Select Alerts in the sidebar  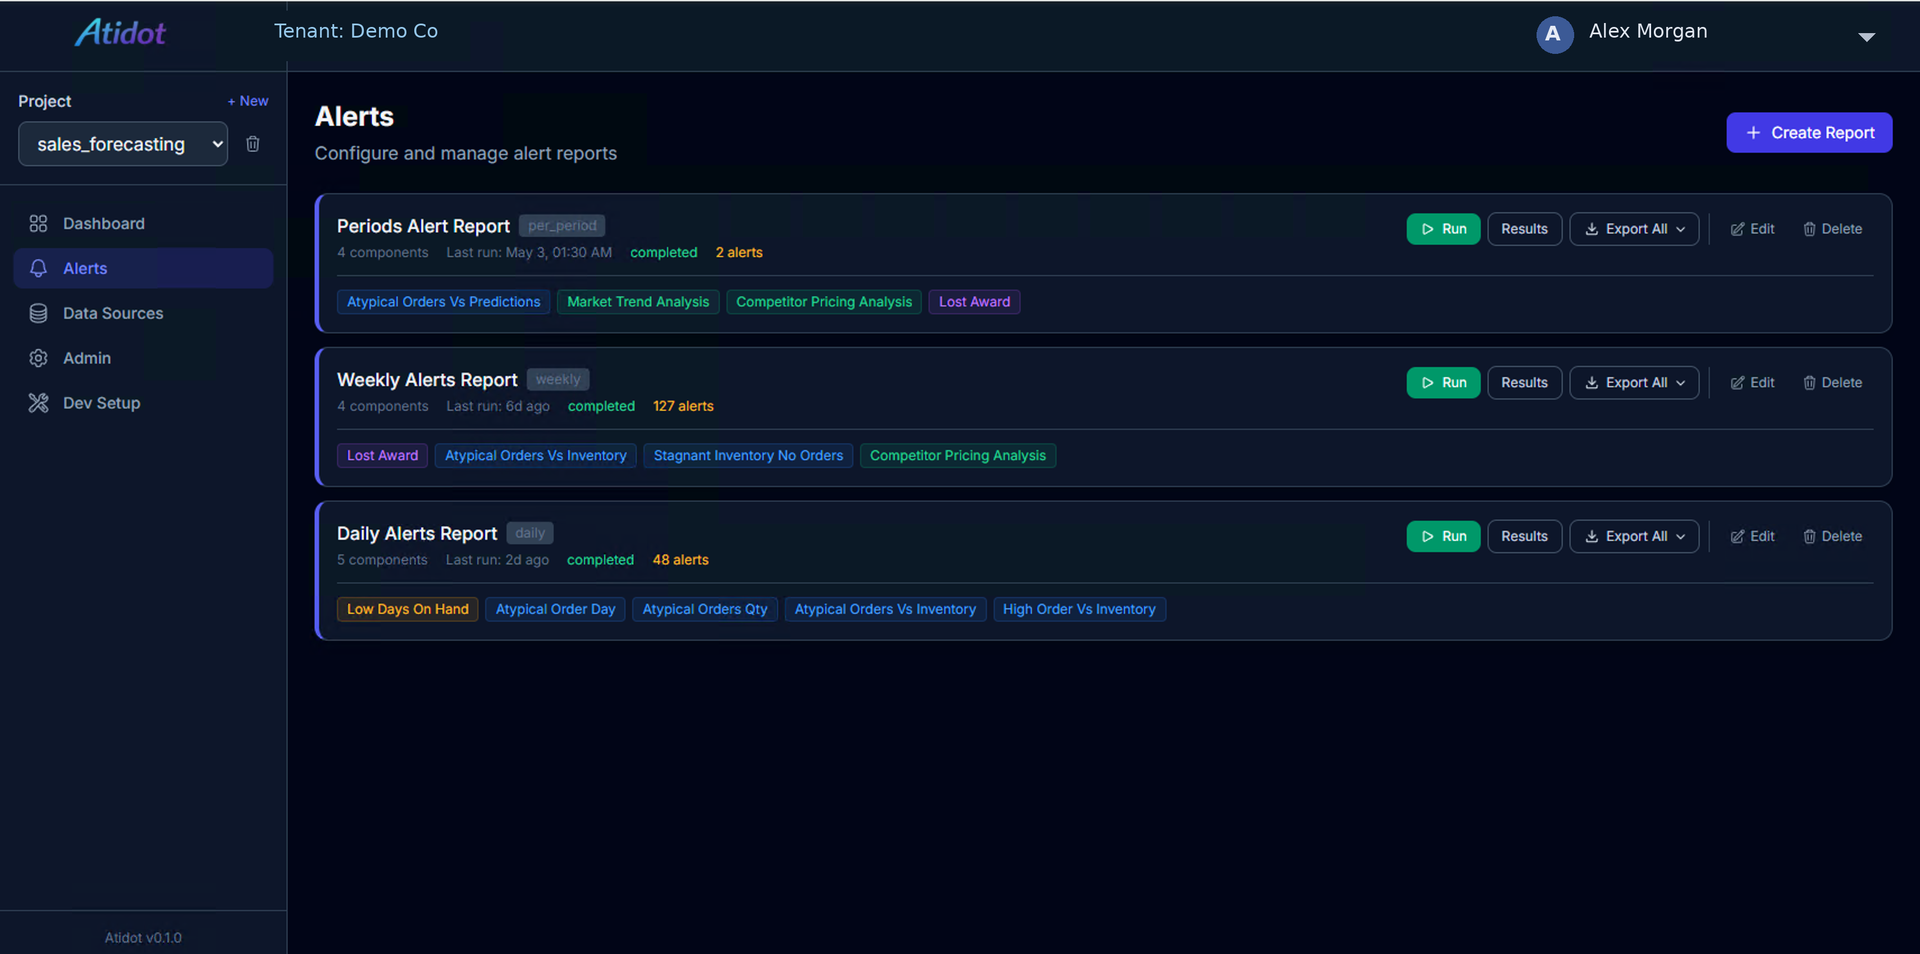(143, 268)
